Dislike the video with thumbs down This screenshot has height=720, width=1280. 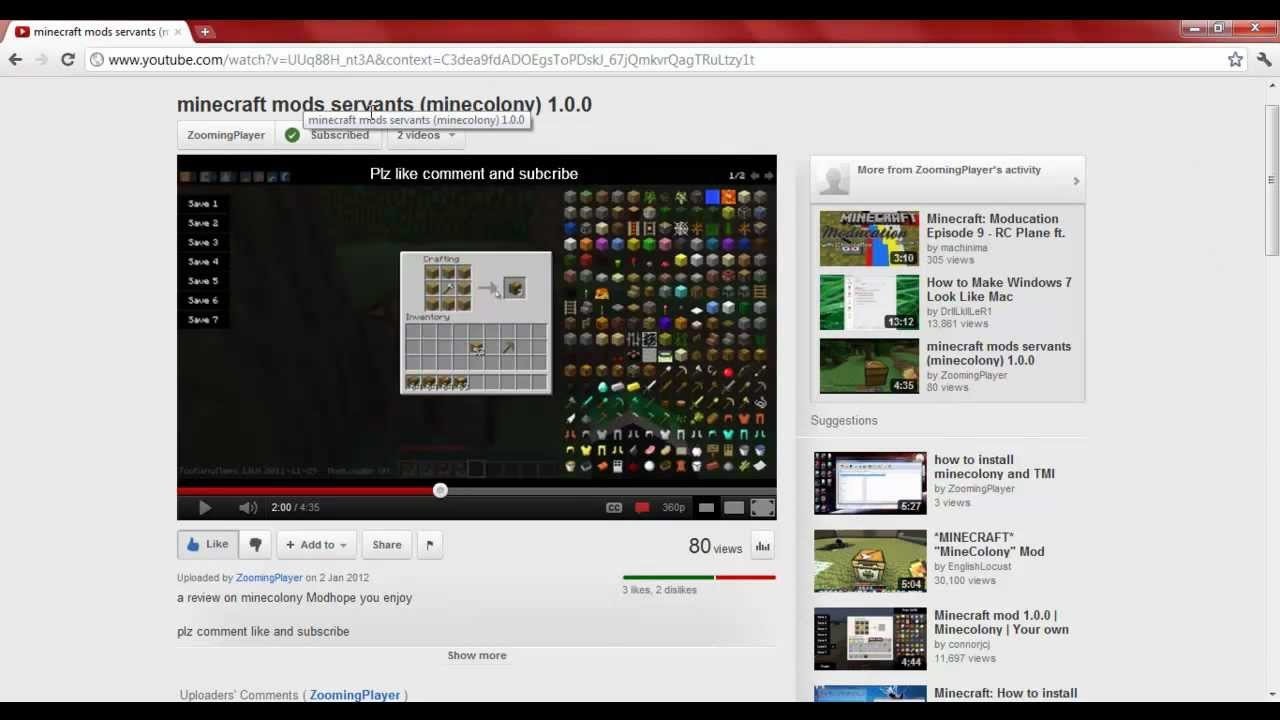255,545
